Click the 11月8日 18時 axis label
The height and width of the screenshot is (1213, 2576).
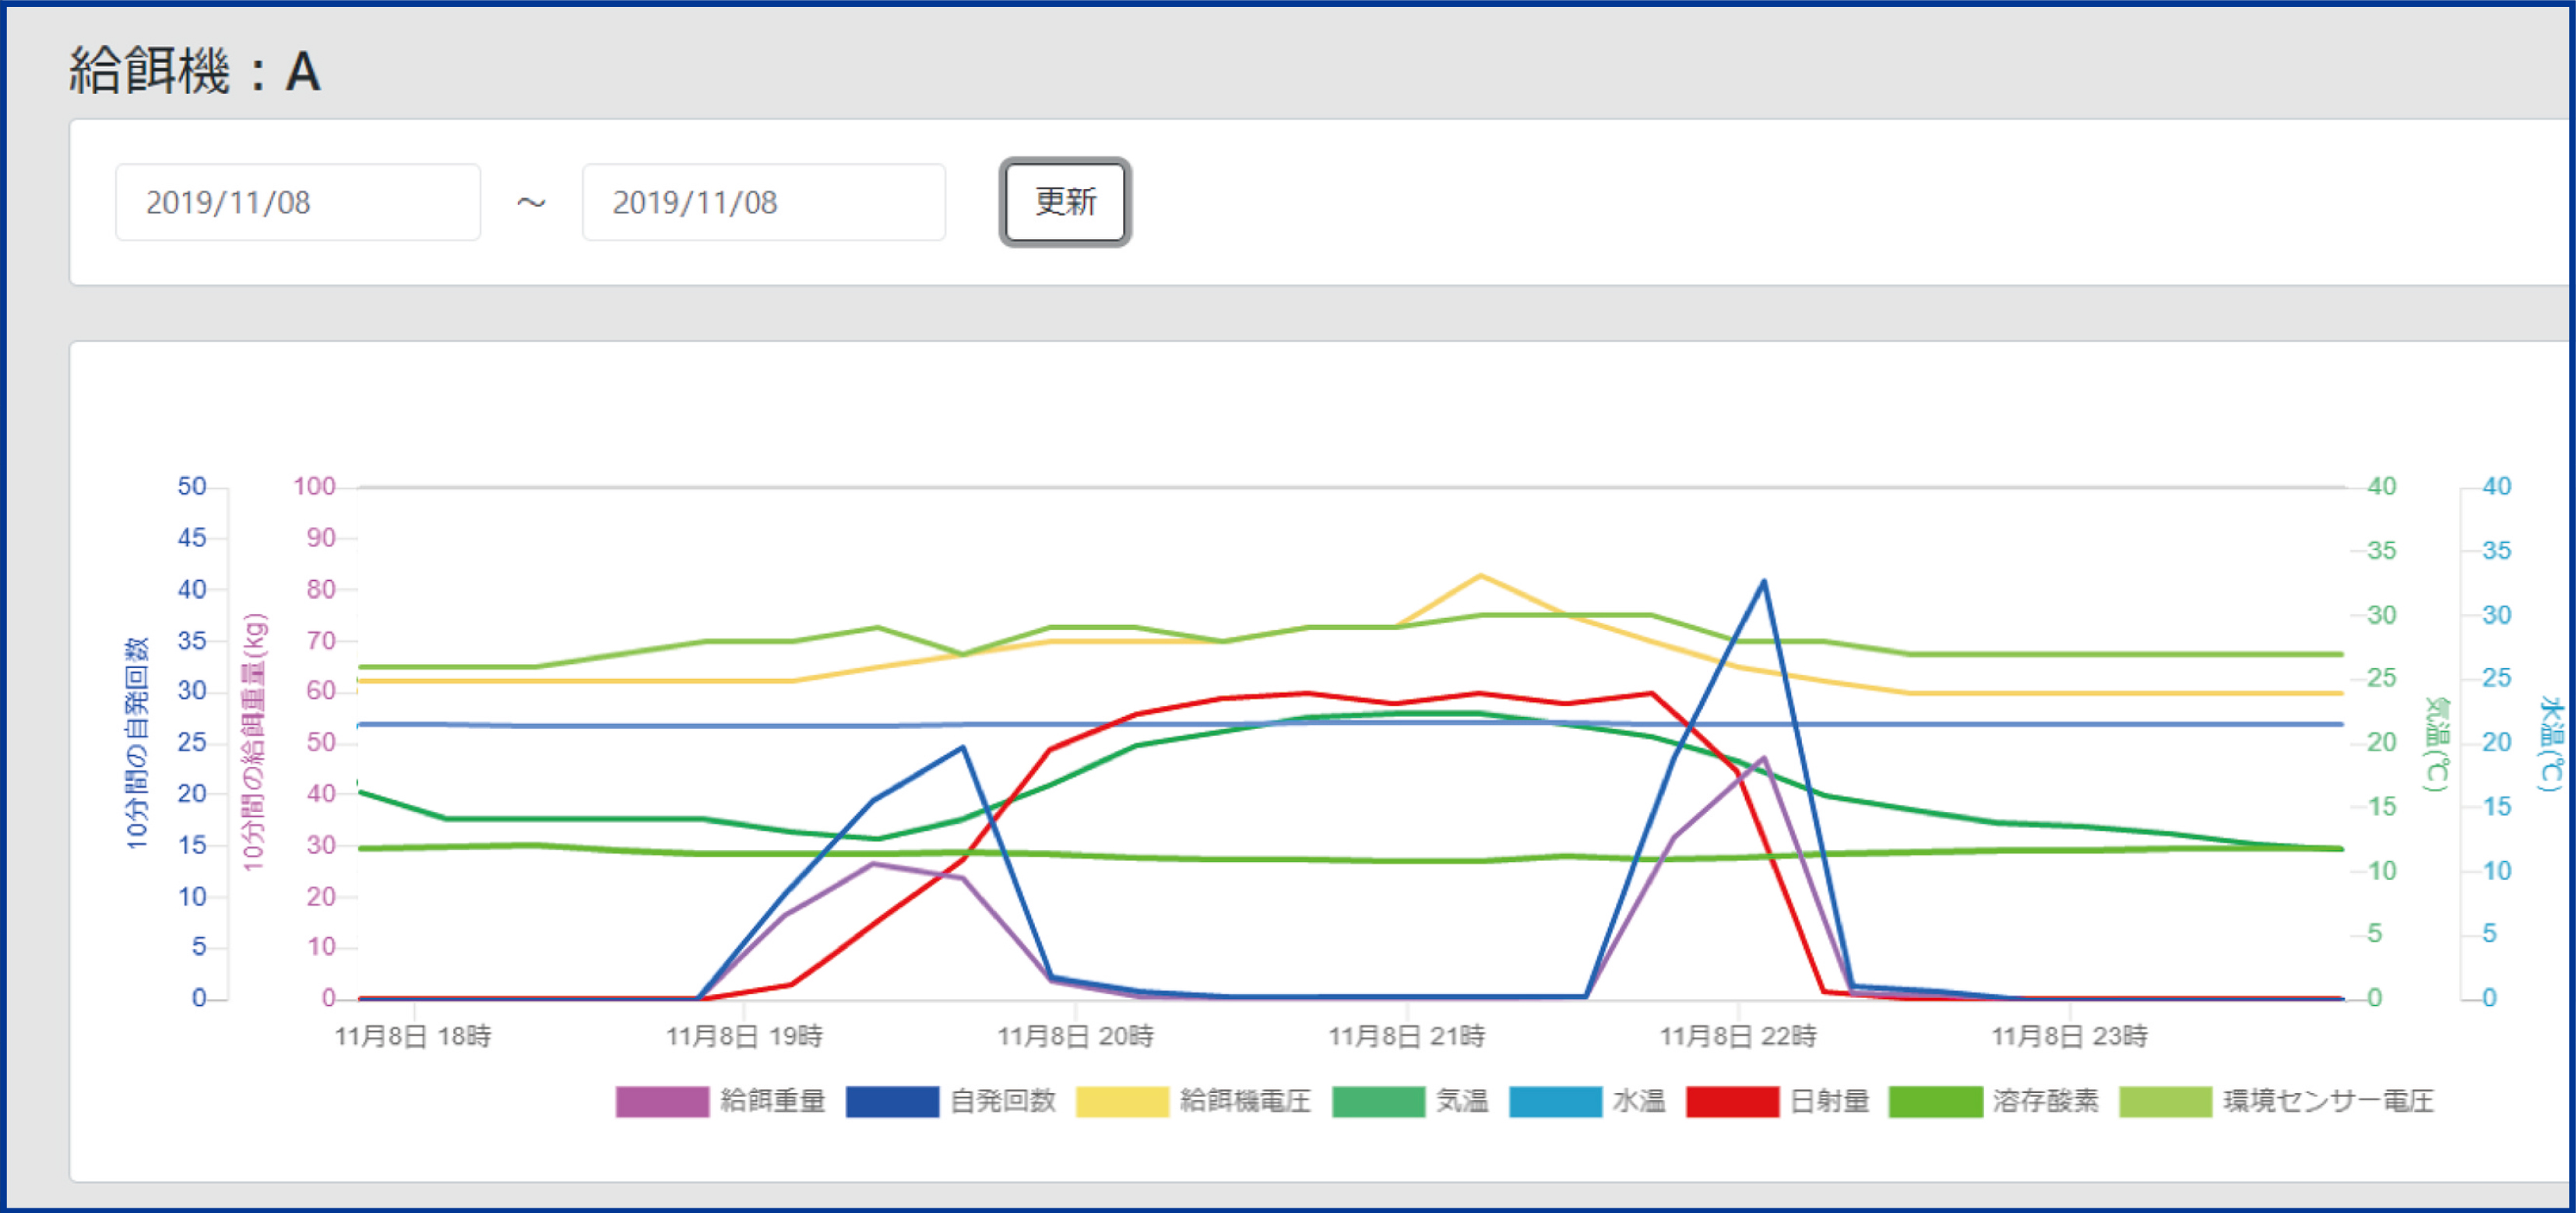413,1036
